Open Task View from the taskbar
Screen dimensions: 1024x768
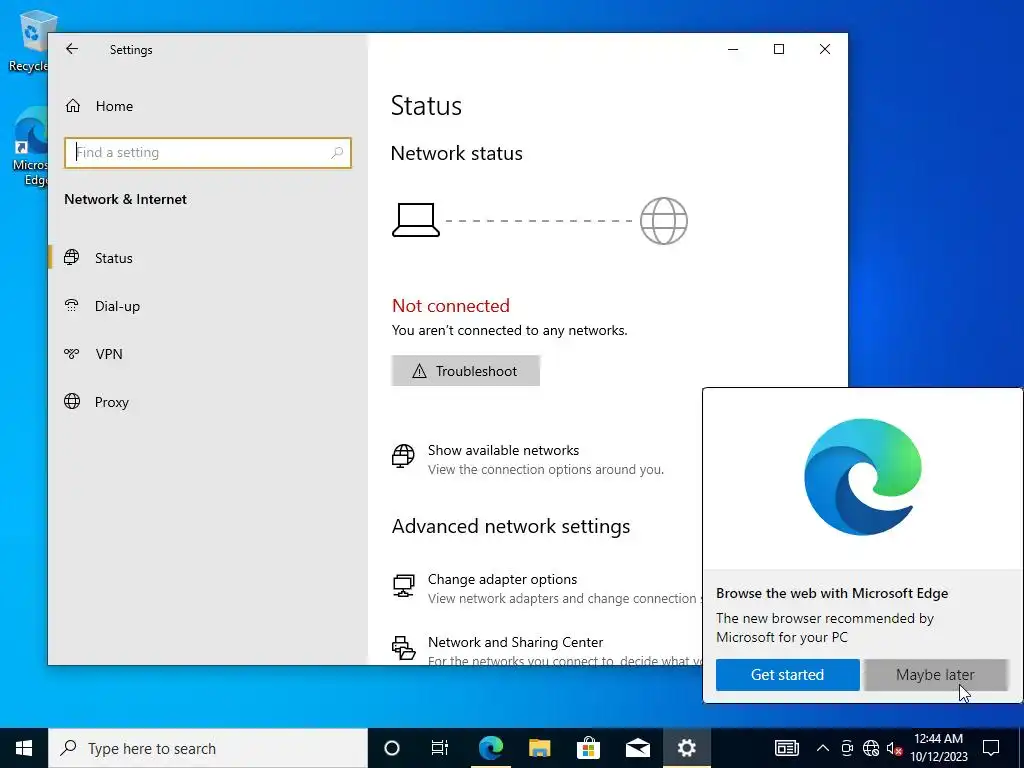440,748
